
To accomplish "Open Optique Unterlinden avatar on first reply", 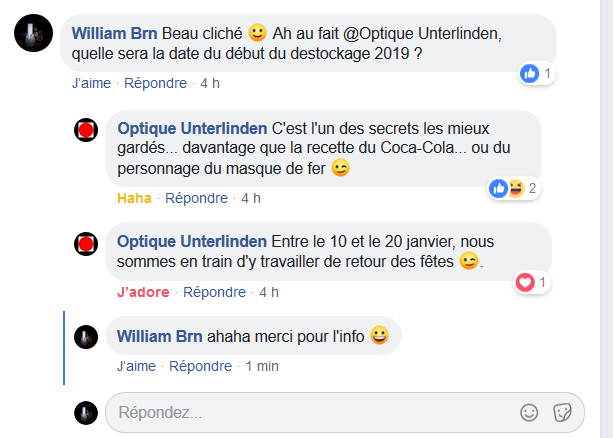I will 86,130.
